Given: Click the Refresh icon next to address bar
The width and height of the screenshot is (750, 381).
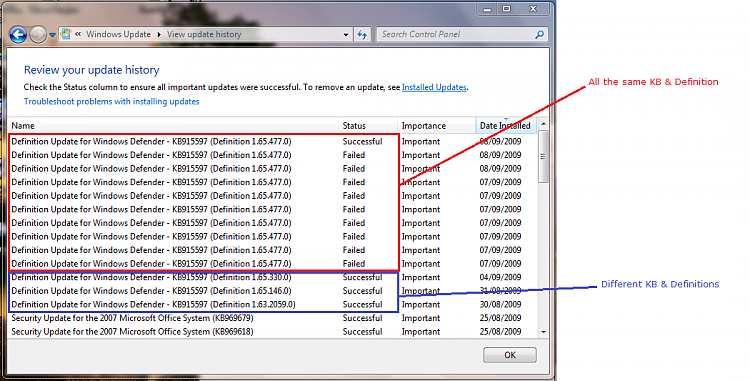Looking at the screenshot, I should point(362,34).
